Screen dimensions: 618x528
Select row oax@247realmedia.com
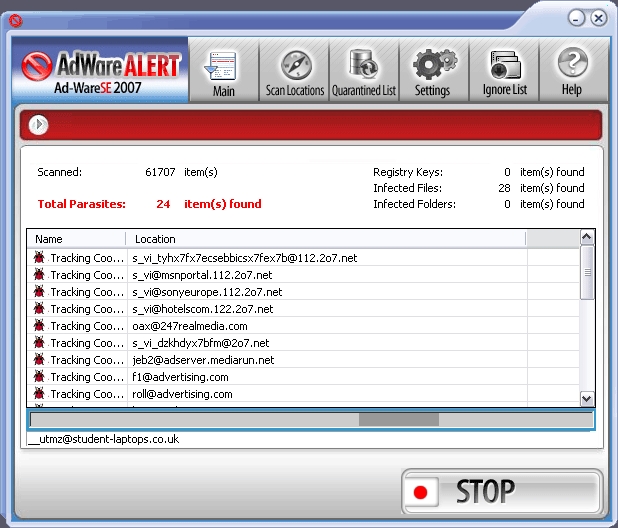tap(303, 326)
